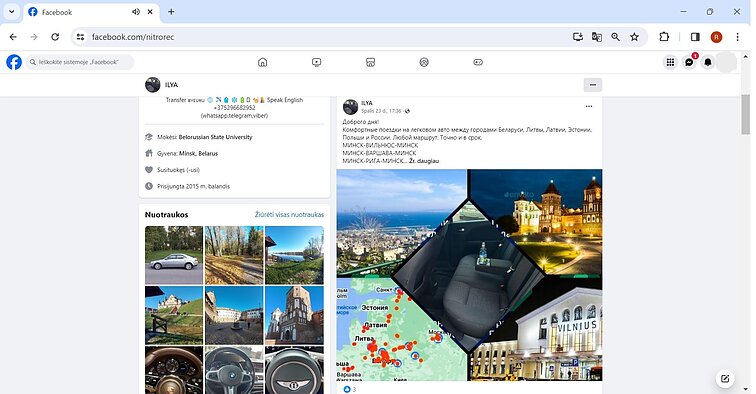This screenshot has width=756, height=394.
Task: View site information icon in address bar
Action: 81,37
